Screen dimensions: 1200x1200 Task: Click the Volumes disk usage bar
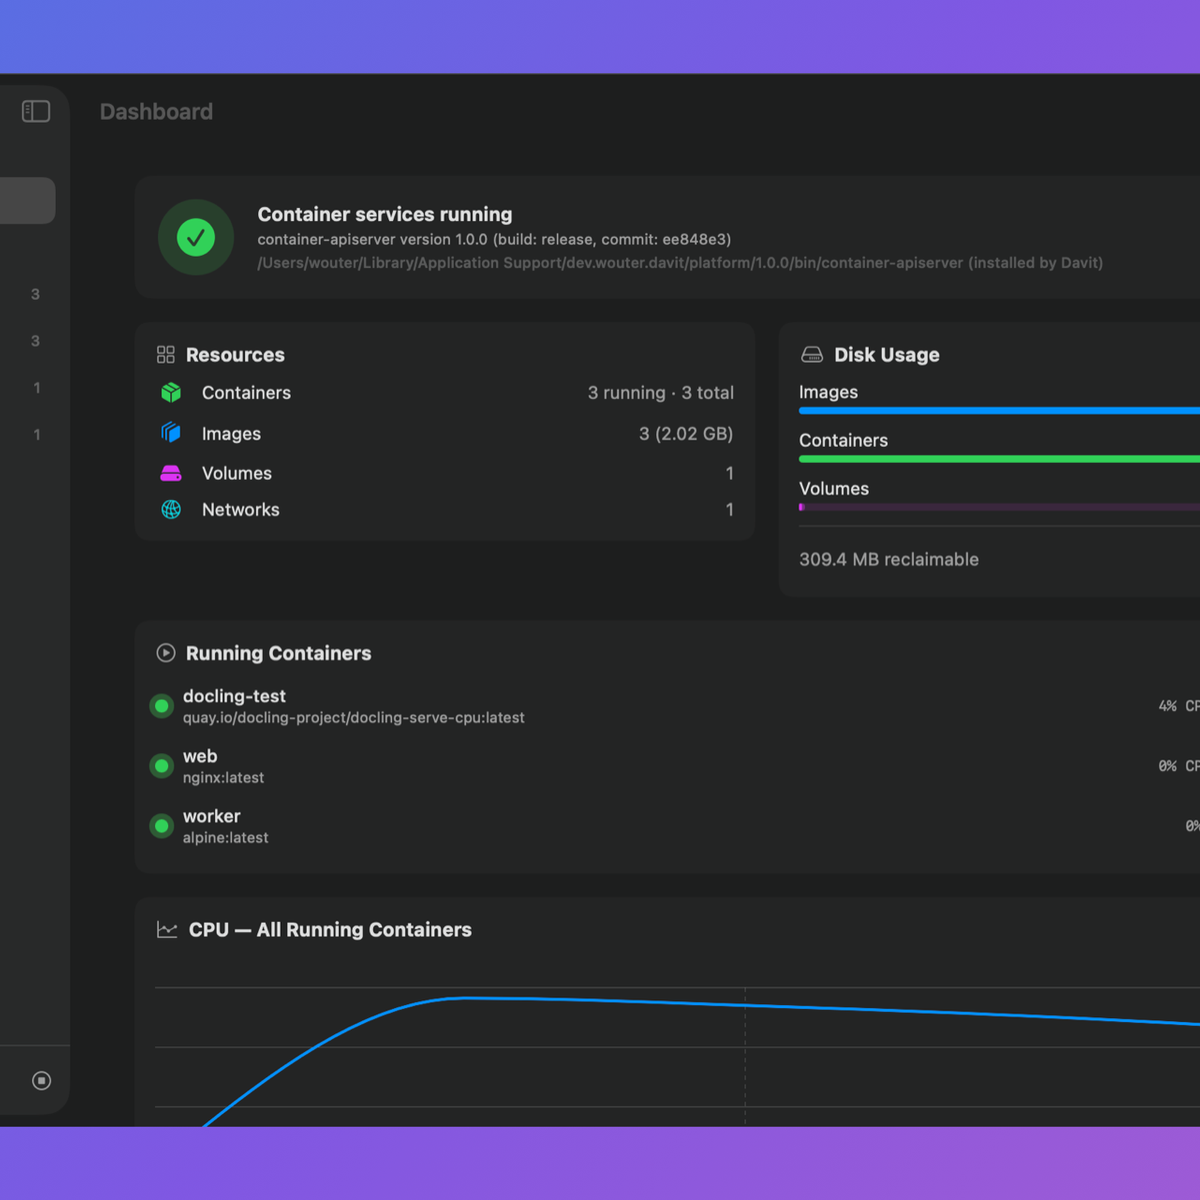999,507
